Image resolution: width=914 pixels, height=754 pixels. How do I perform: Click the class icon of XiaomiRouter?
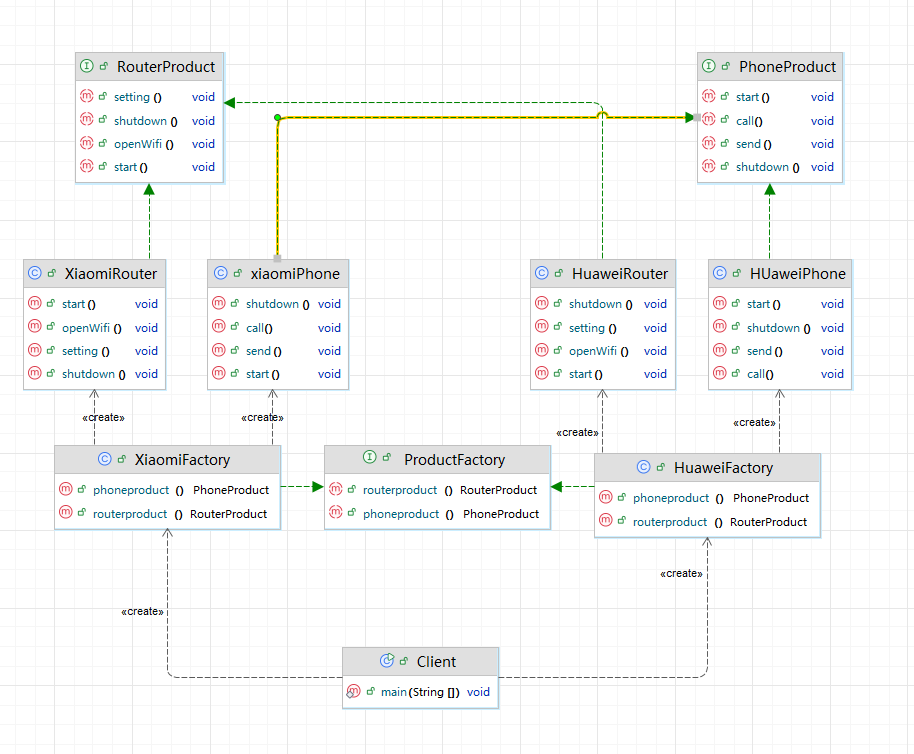pyautogui.click(x=34, y=273)
